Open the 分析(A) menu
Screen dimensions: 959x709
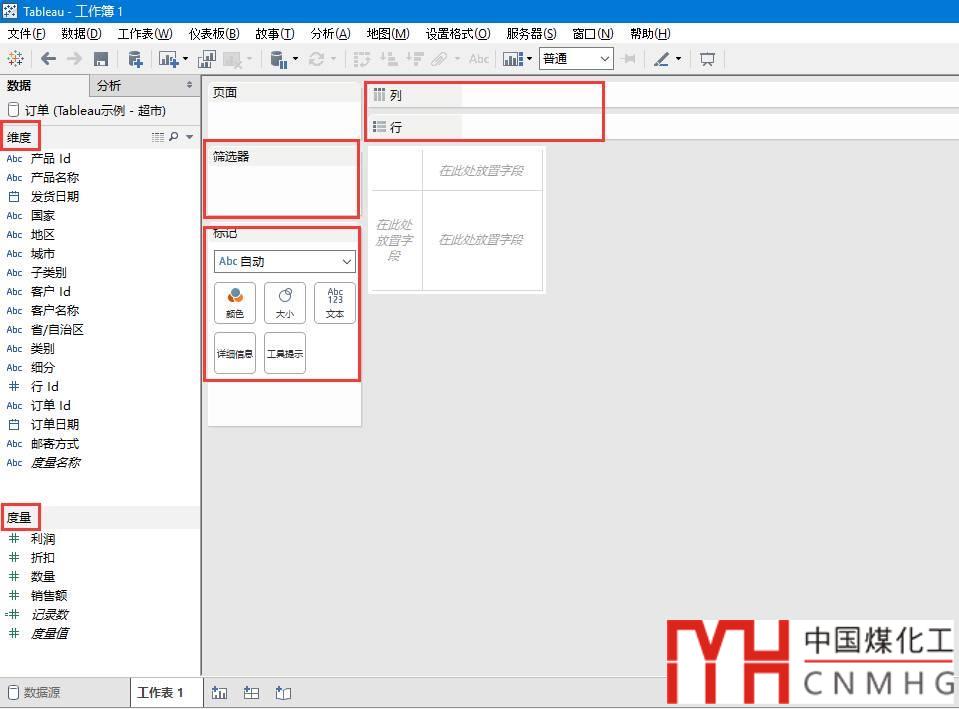(330, 34)
